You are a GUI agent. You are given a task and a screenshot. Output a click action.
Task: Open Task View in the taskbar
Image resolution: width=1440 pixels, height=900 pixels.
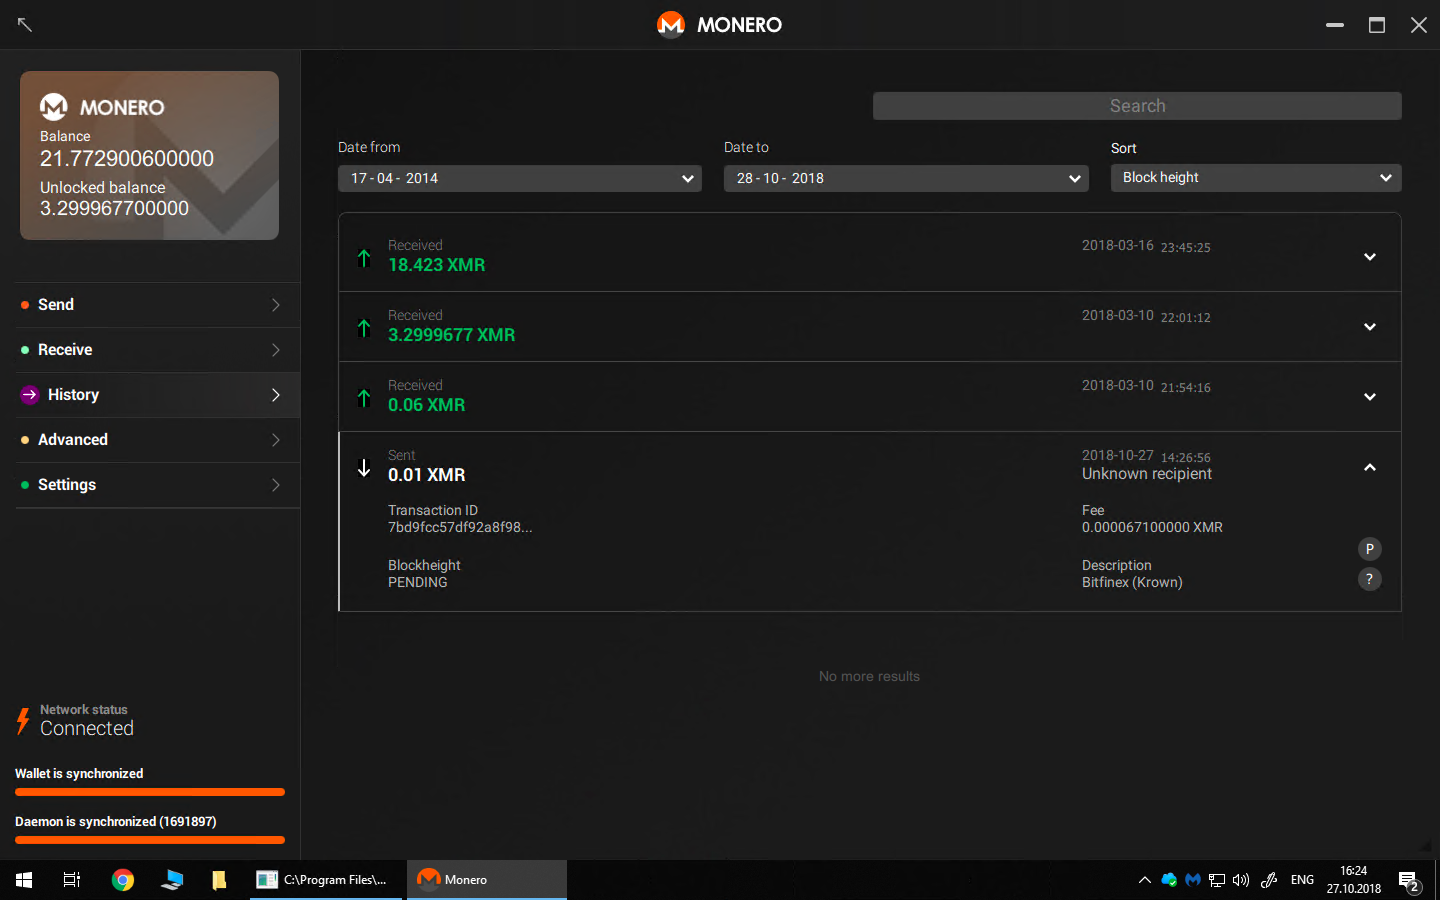tap(72, 880)
